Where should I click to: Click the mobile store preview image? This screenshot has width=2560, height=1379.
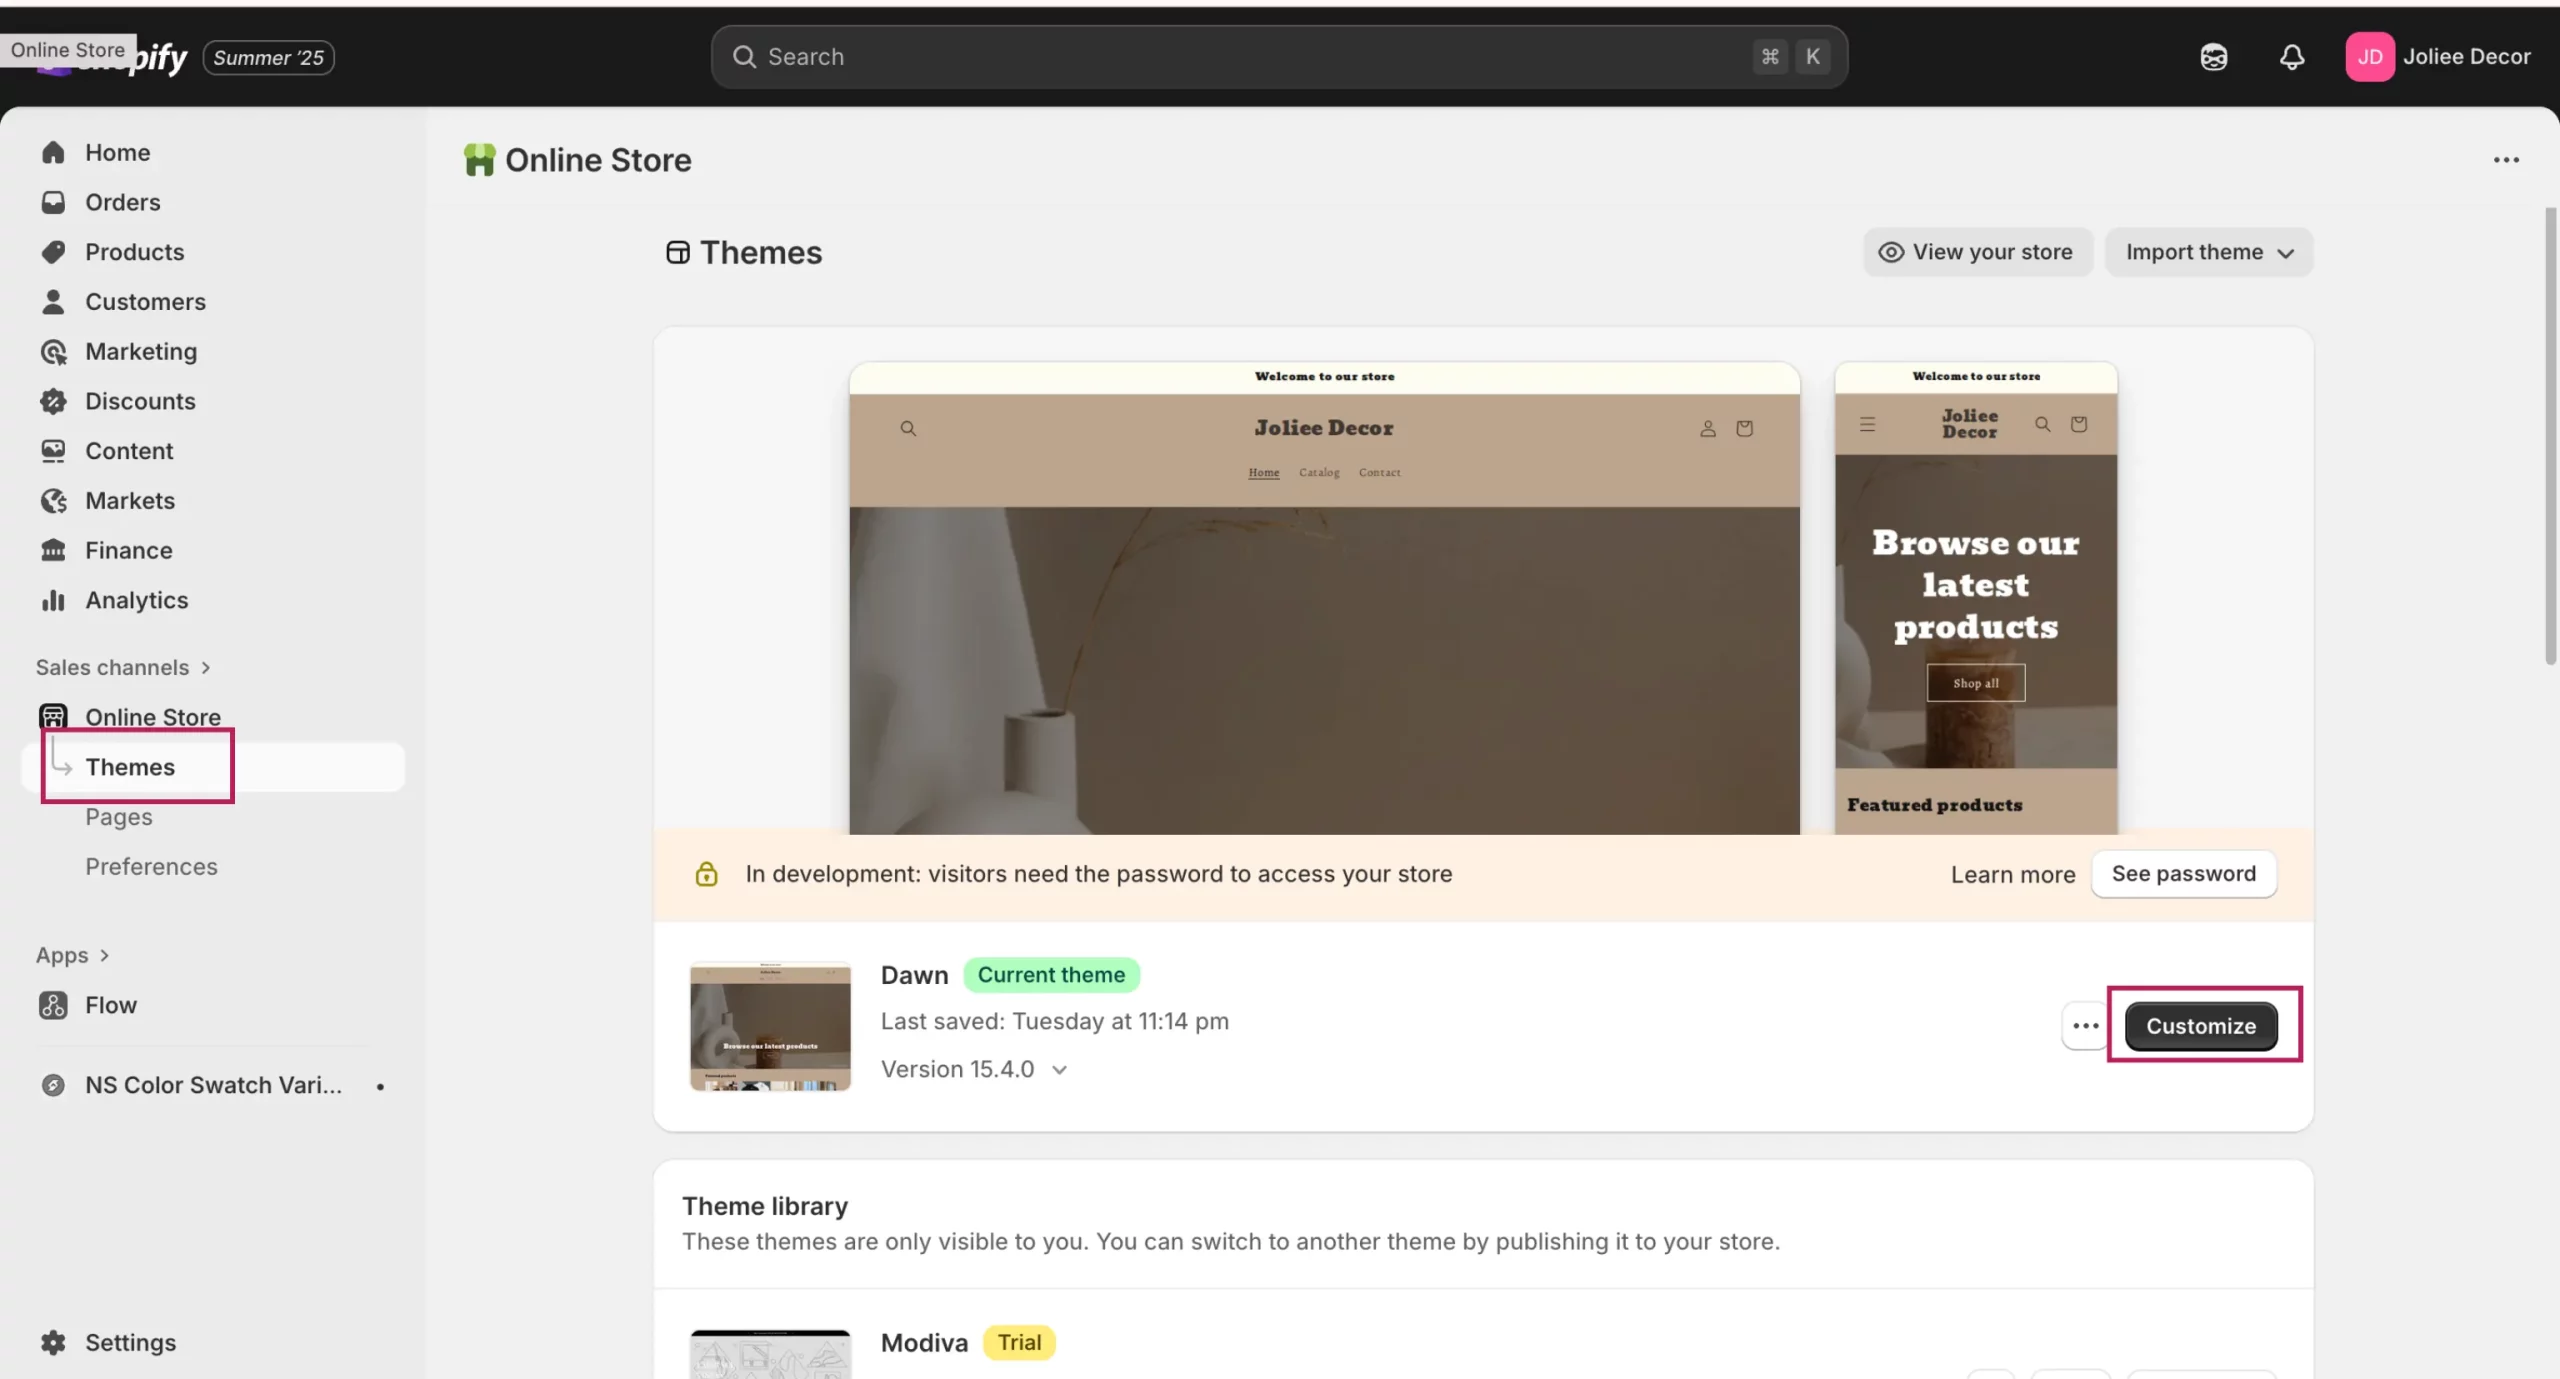[1976, 598]
